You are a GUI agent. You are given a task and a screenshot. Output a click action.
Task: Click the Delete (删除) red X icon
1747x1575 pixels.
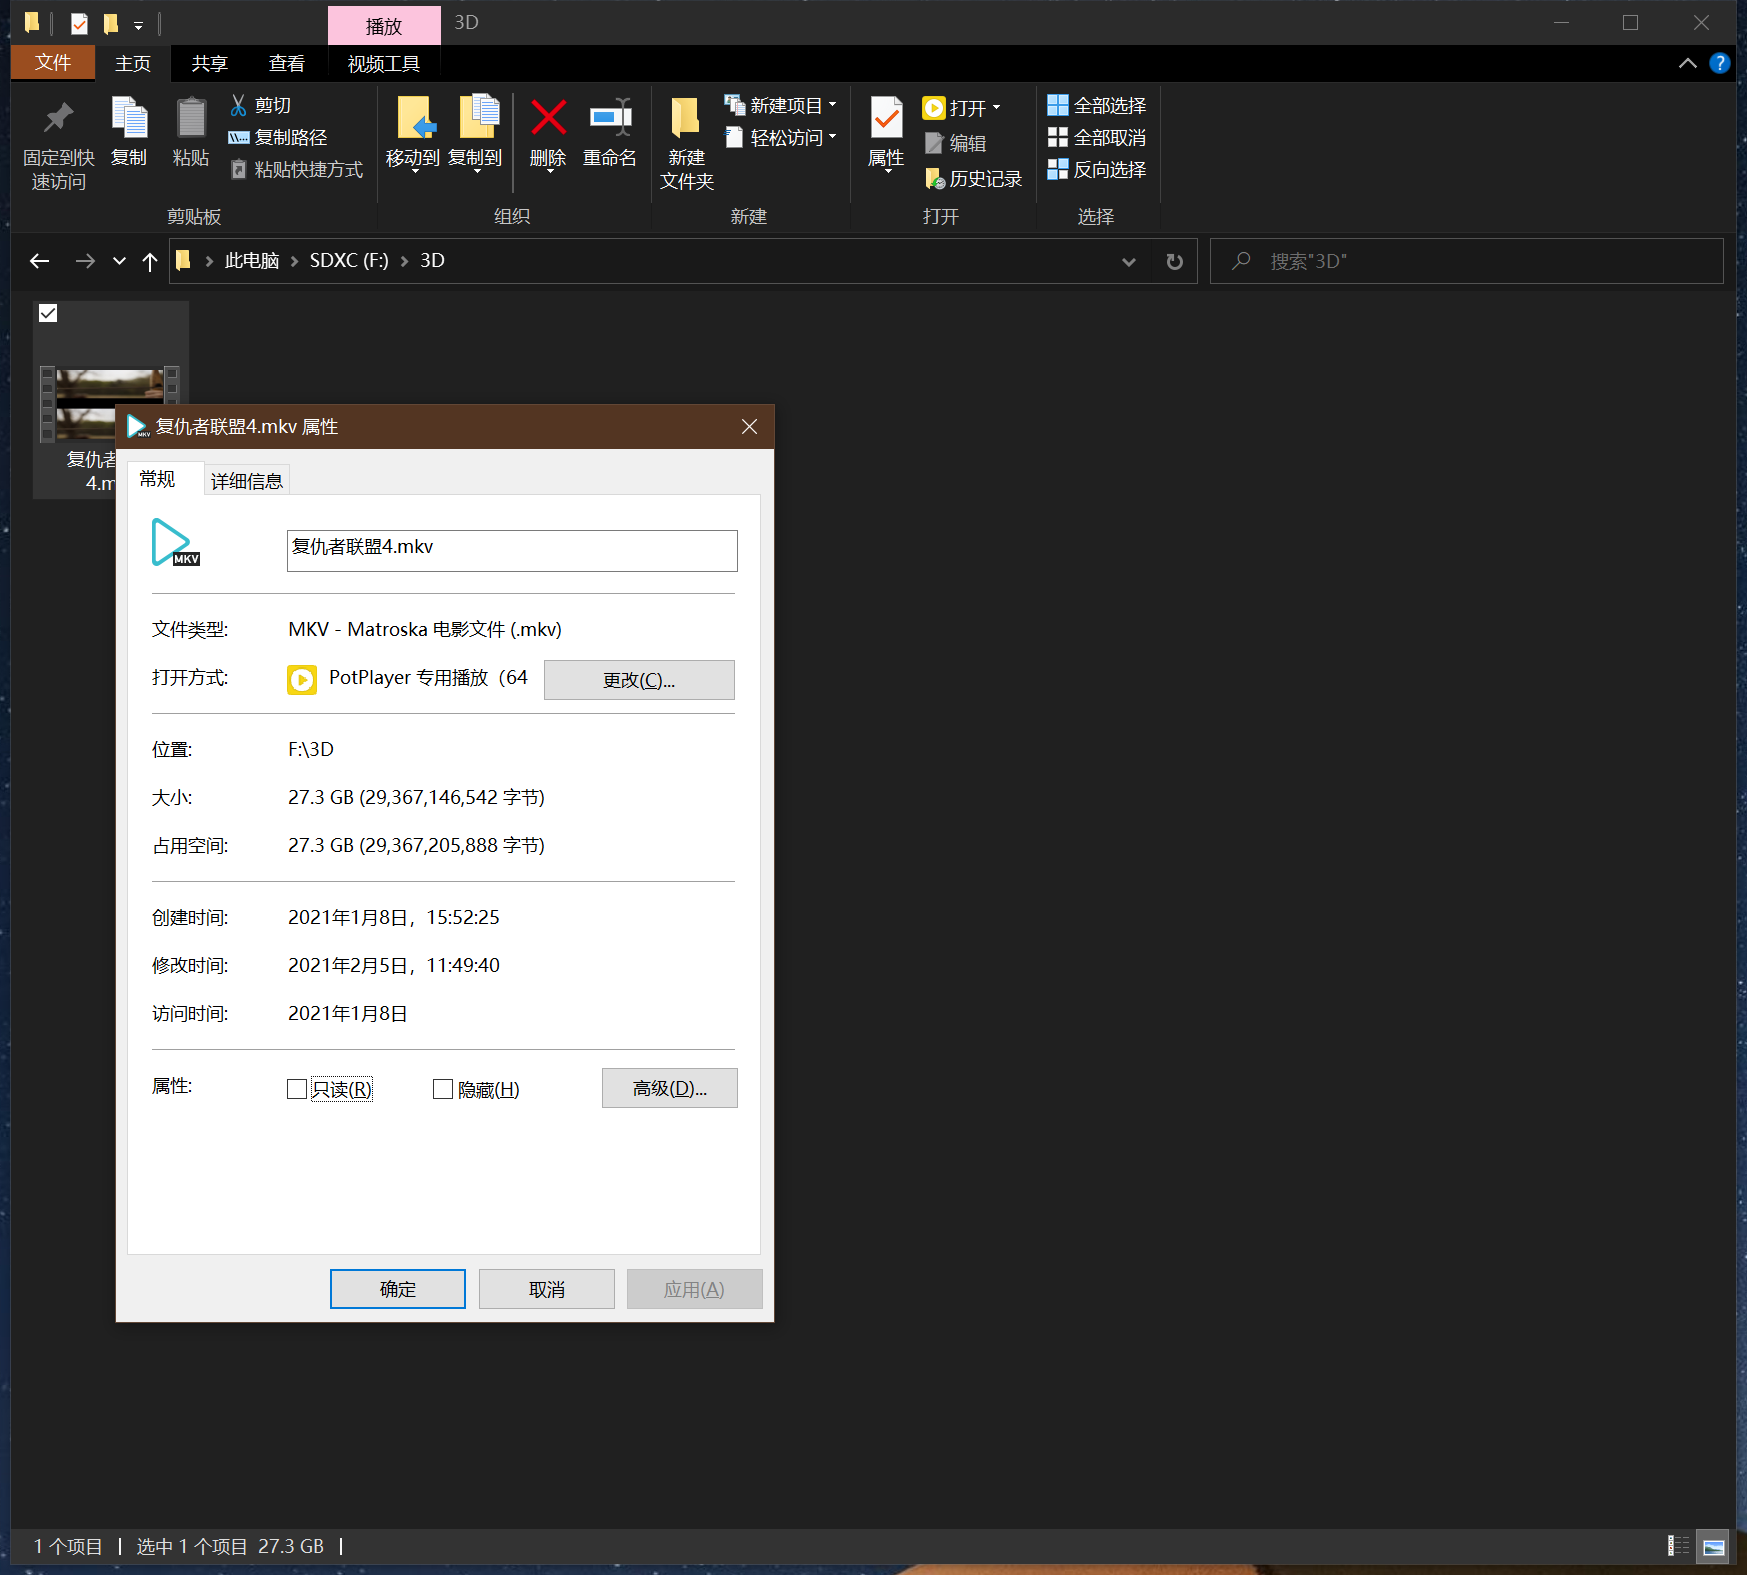[548, 118]
